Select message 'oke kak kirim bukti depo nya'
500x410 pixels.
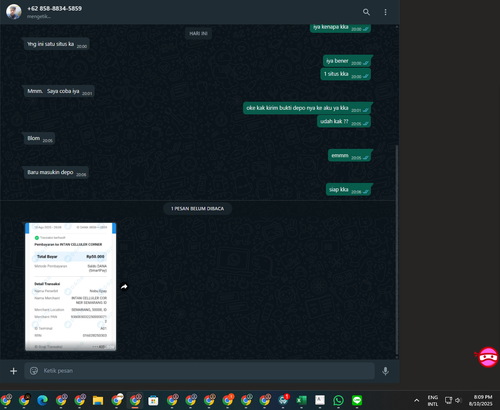tap(307, 108)
